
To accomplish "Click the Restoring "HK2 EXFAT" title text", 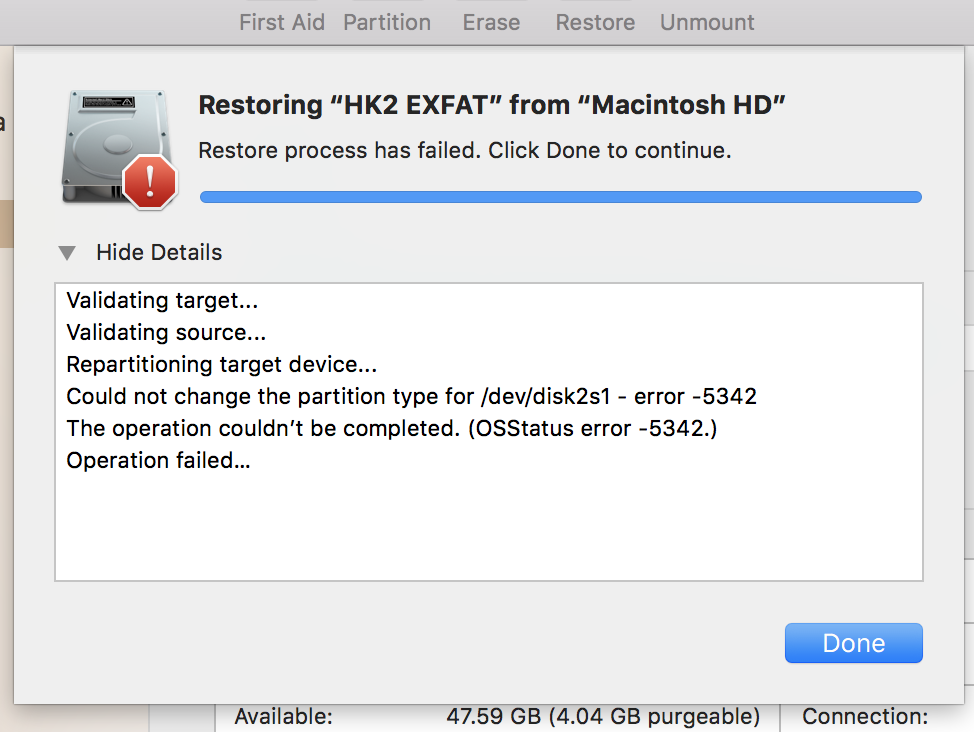I will tap(491, 104).
